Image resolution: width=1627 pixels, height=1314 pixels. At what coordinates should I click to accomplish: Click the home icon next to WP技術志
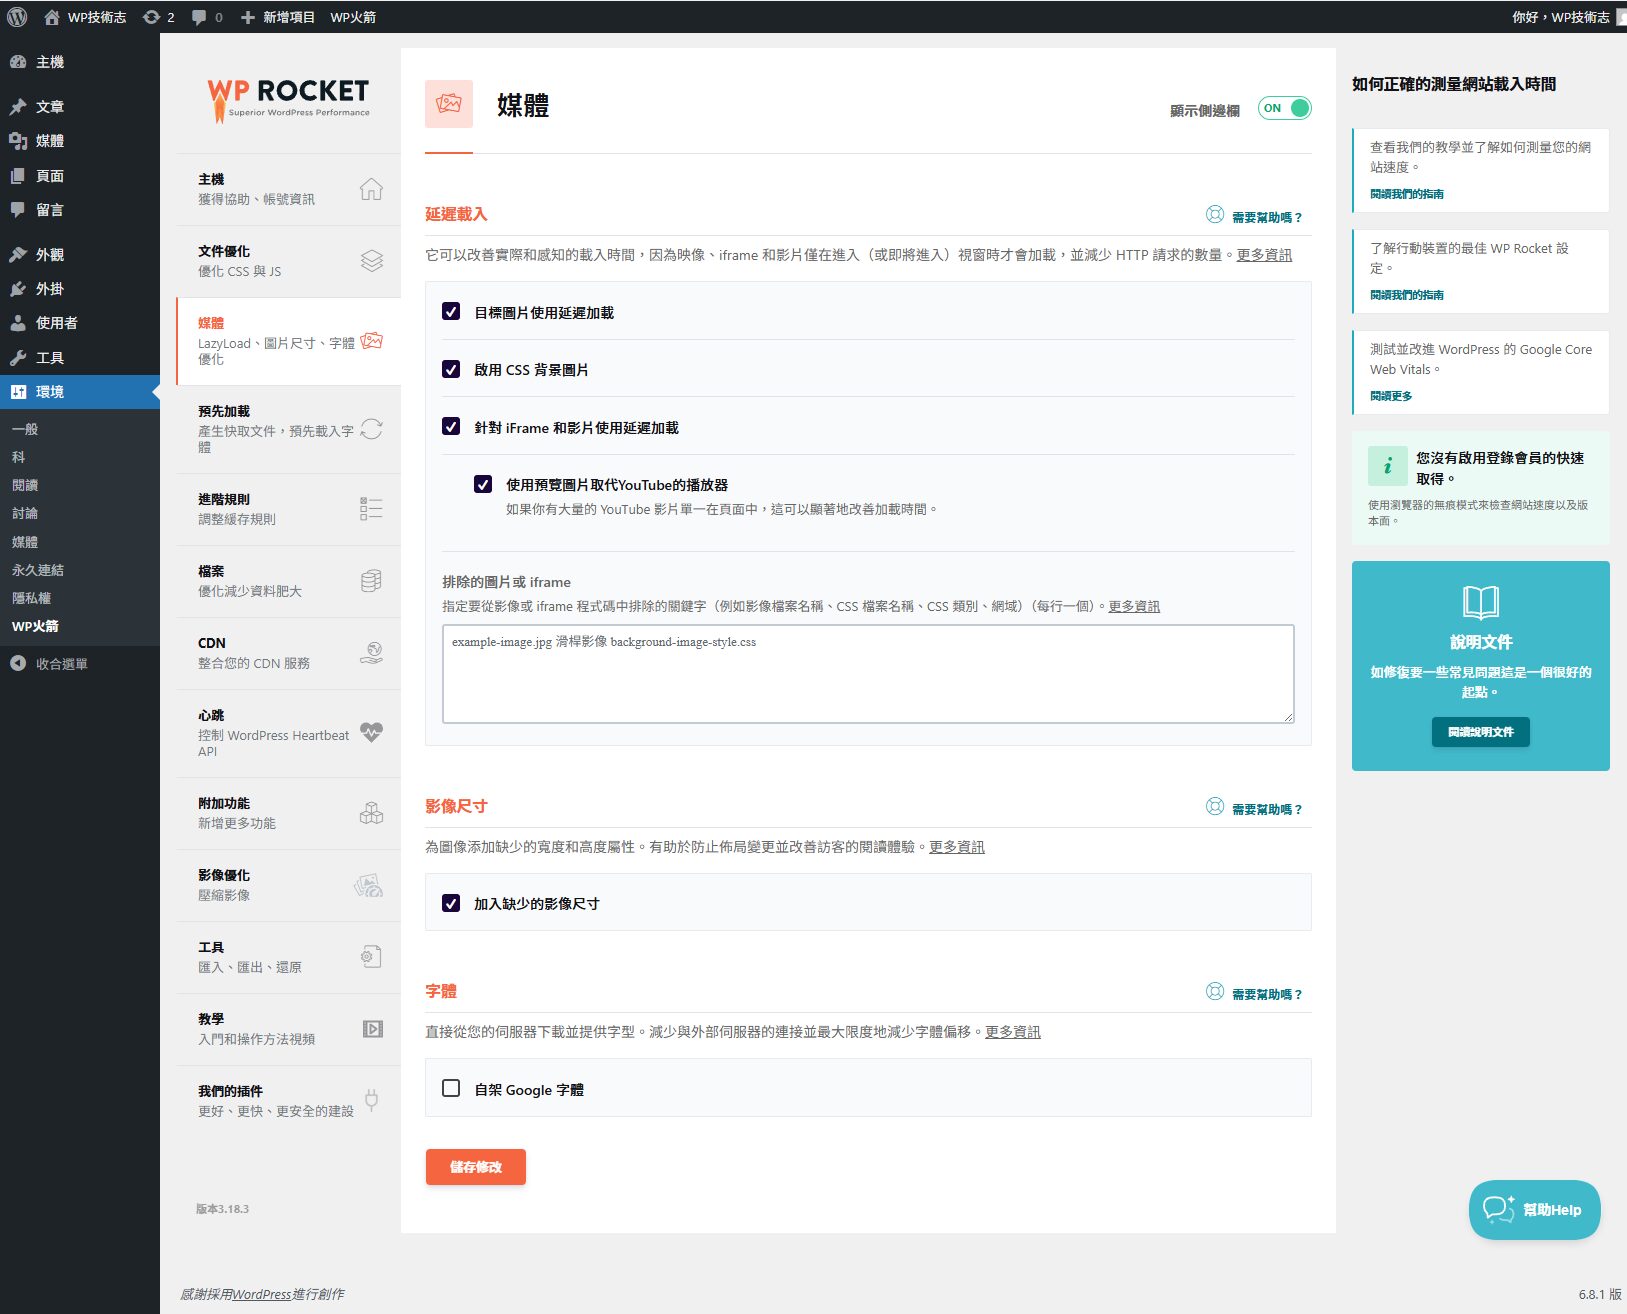click(52, 17)
